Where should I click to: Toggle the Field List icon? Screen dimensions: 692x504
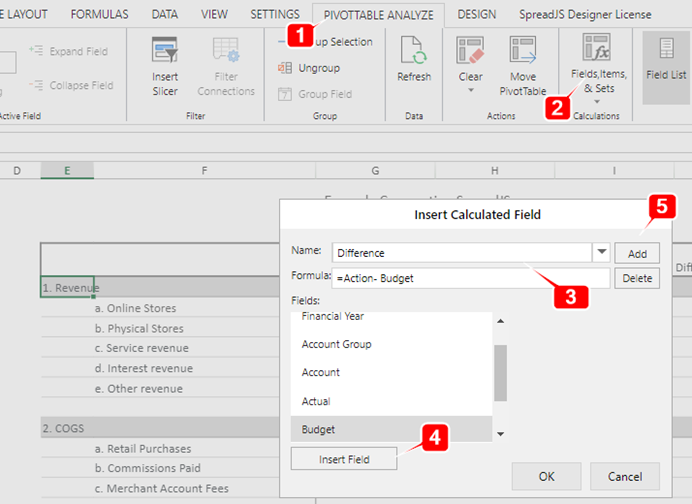tap(666, 48)
